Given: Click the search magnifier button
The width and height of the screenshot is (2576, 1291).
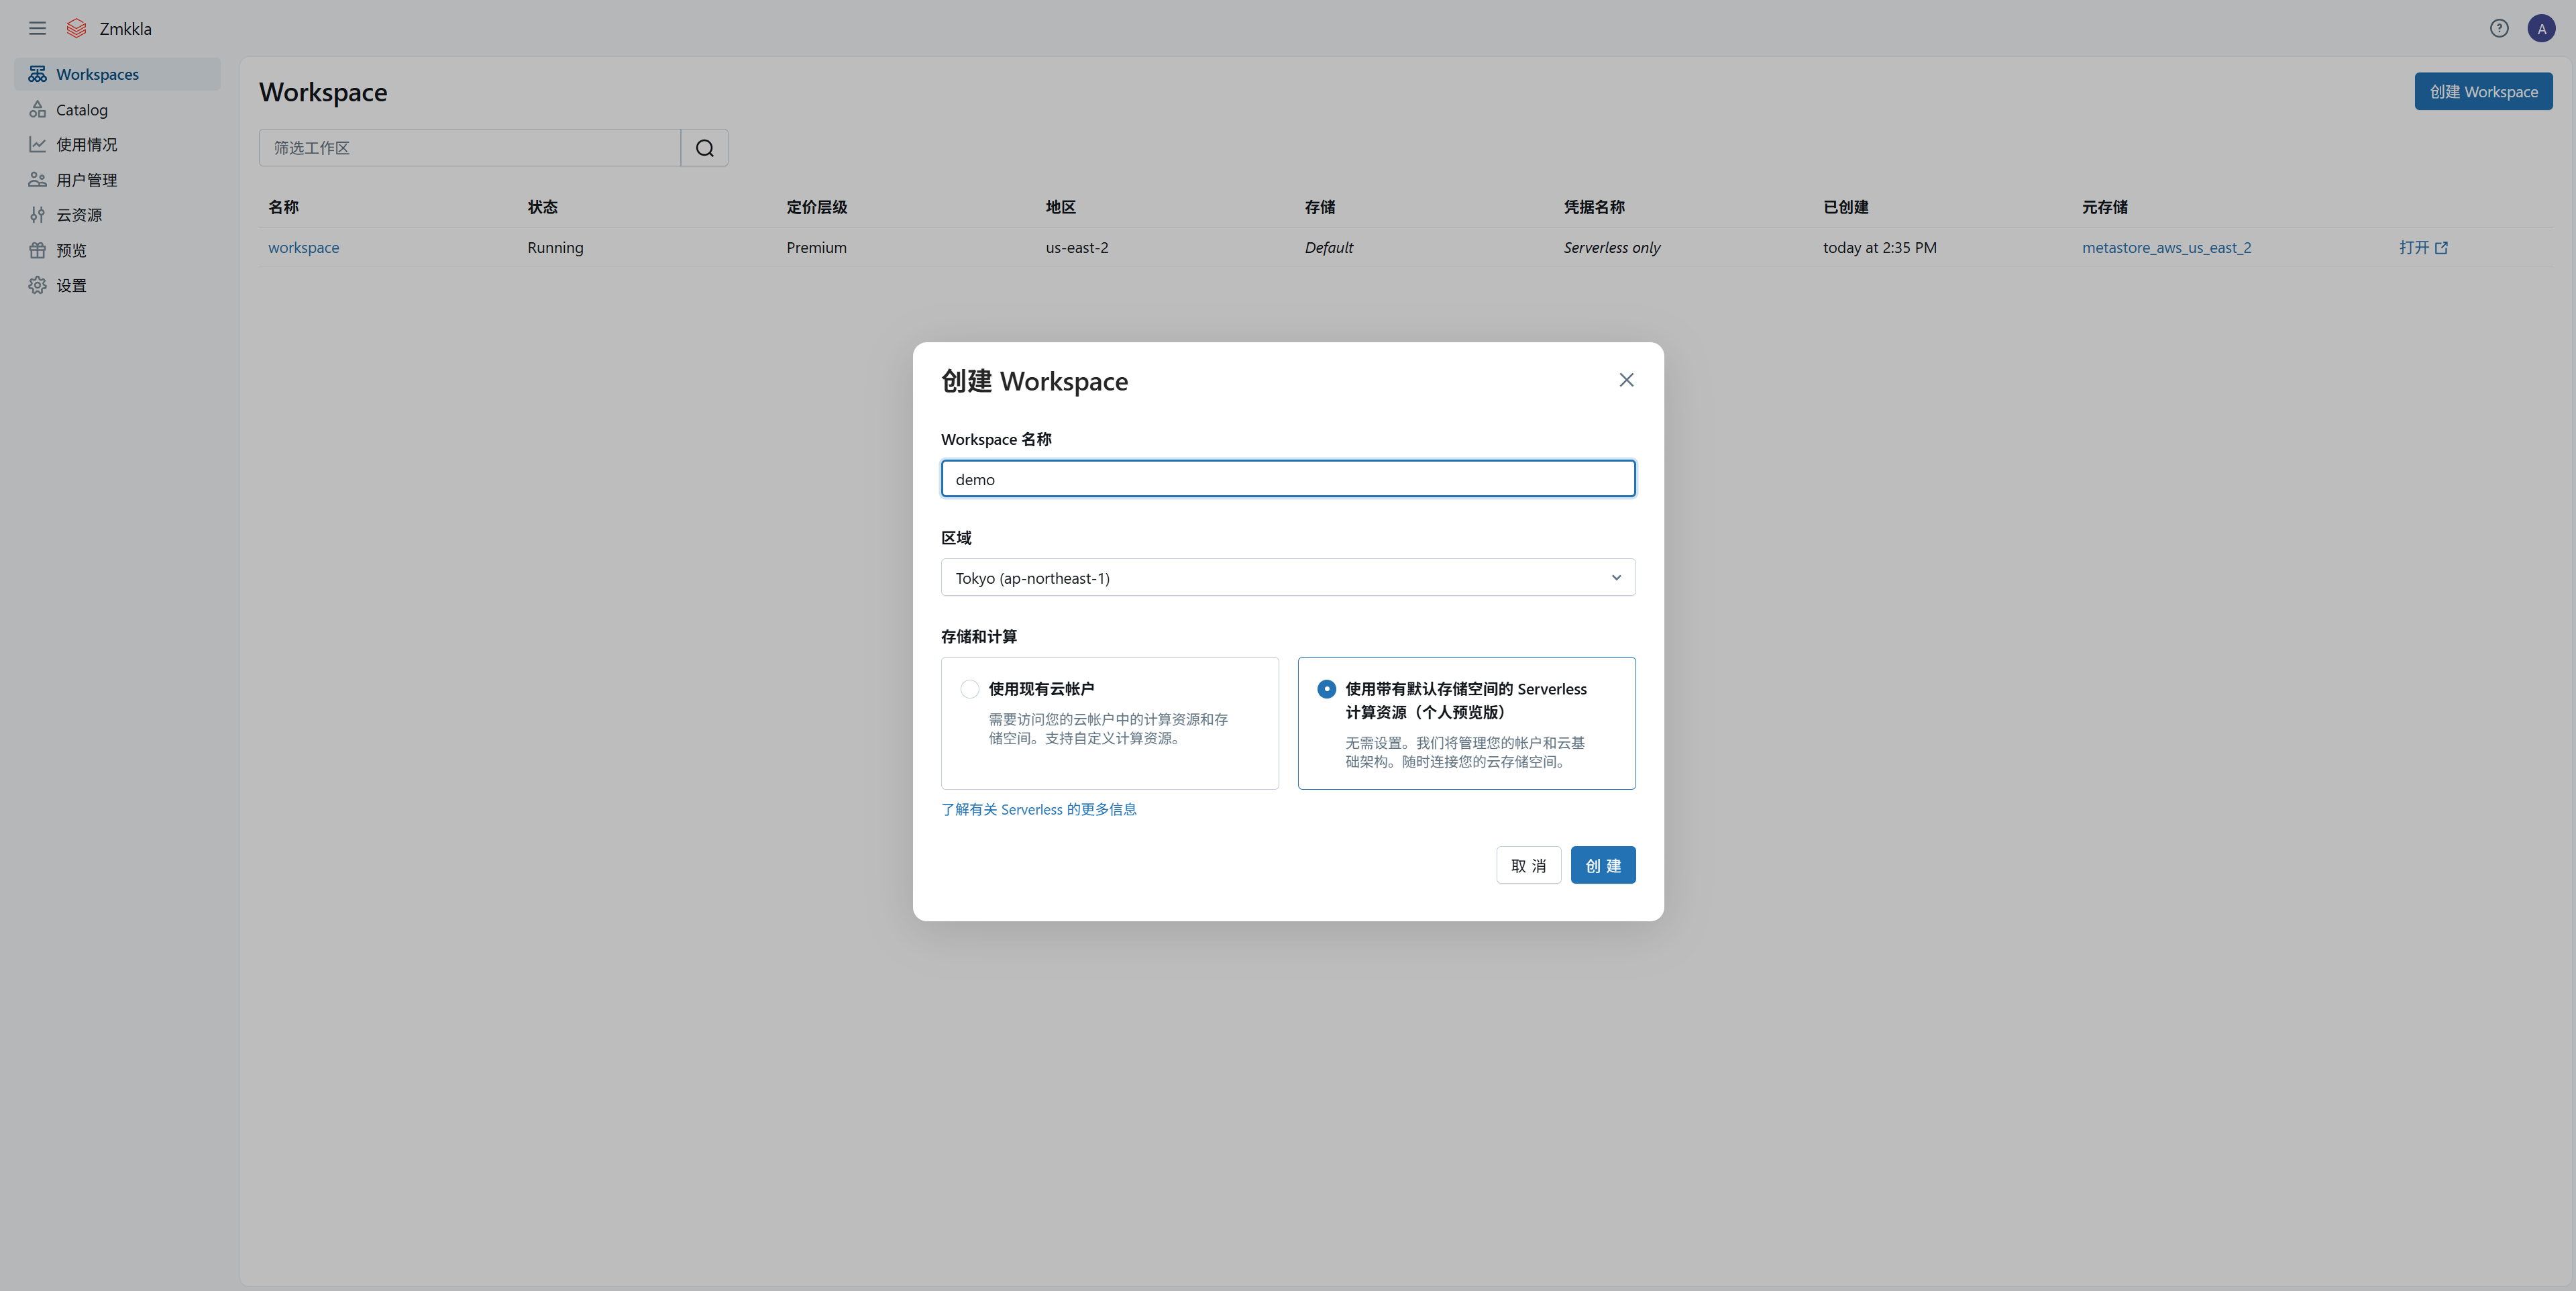Looking at the screenshot, I should click(704, 148).
